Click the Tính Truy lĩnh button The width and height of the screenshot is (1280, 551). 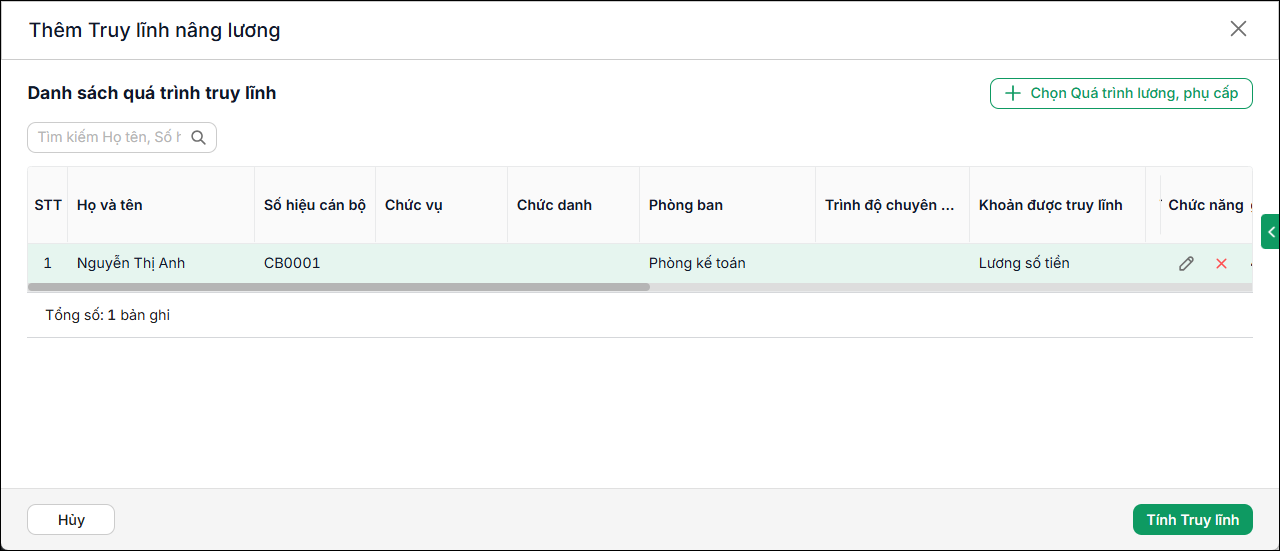pyautogui.click(x=1193, y=520)
